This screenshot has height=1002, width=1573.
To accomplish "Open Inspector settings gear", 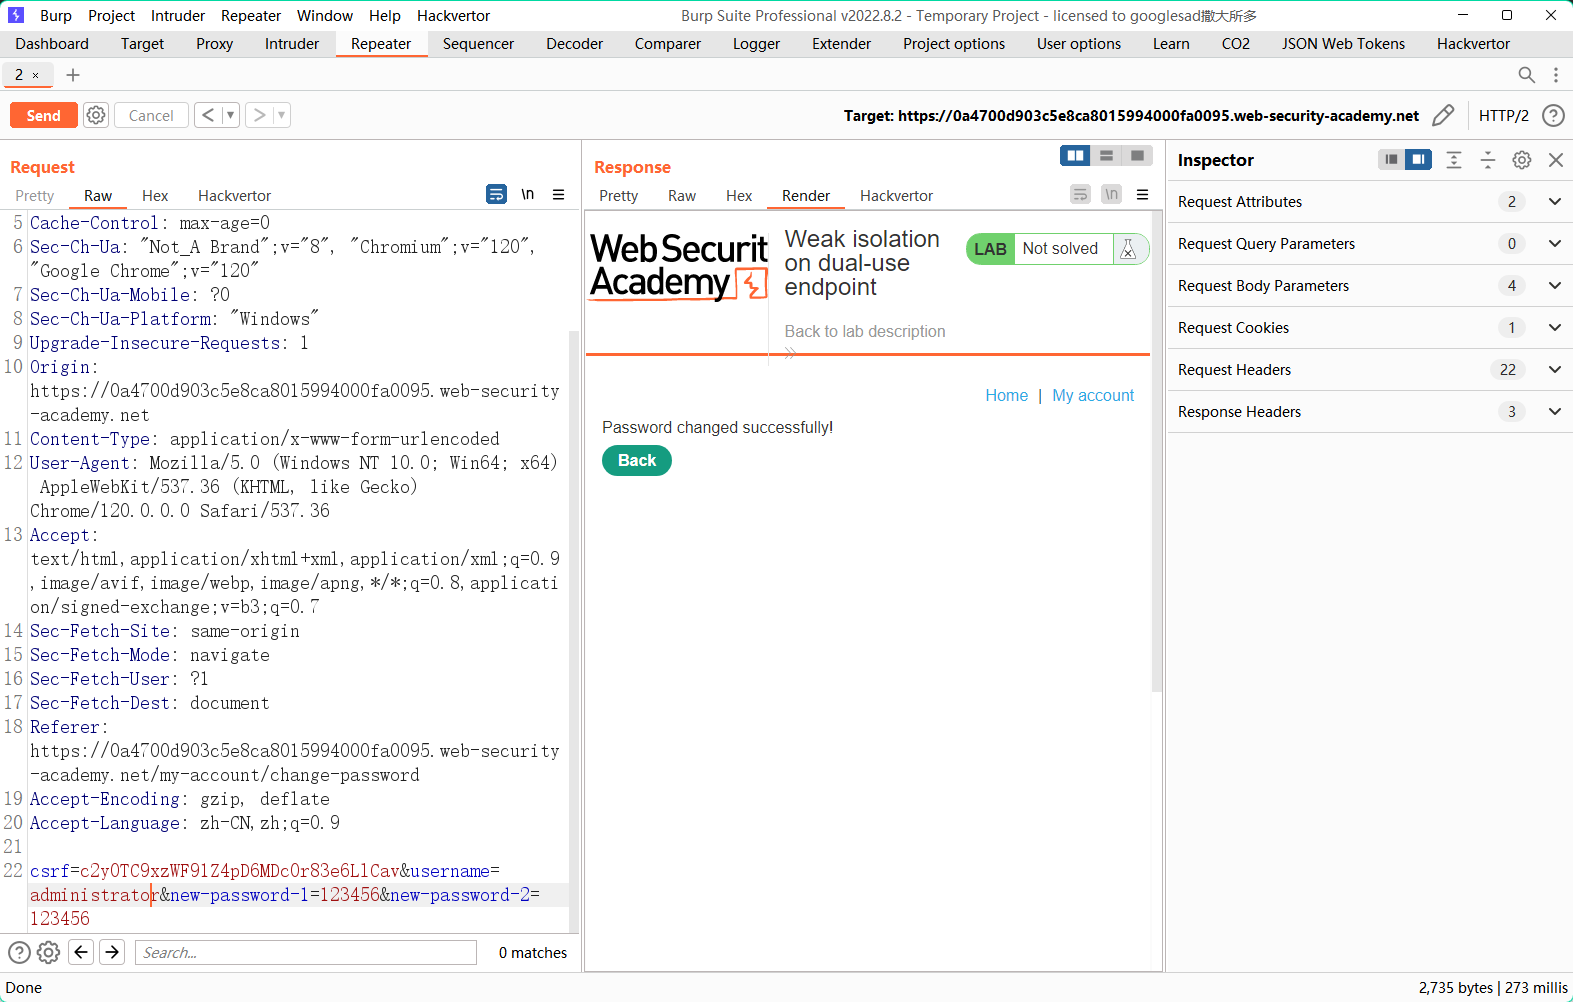I will (1522, 160).
